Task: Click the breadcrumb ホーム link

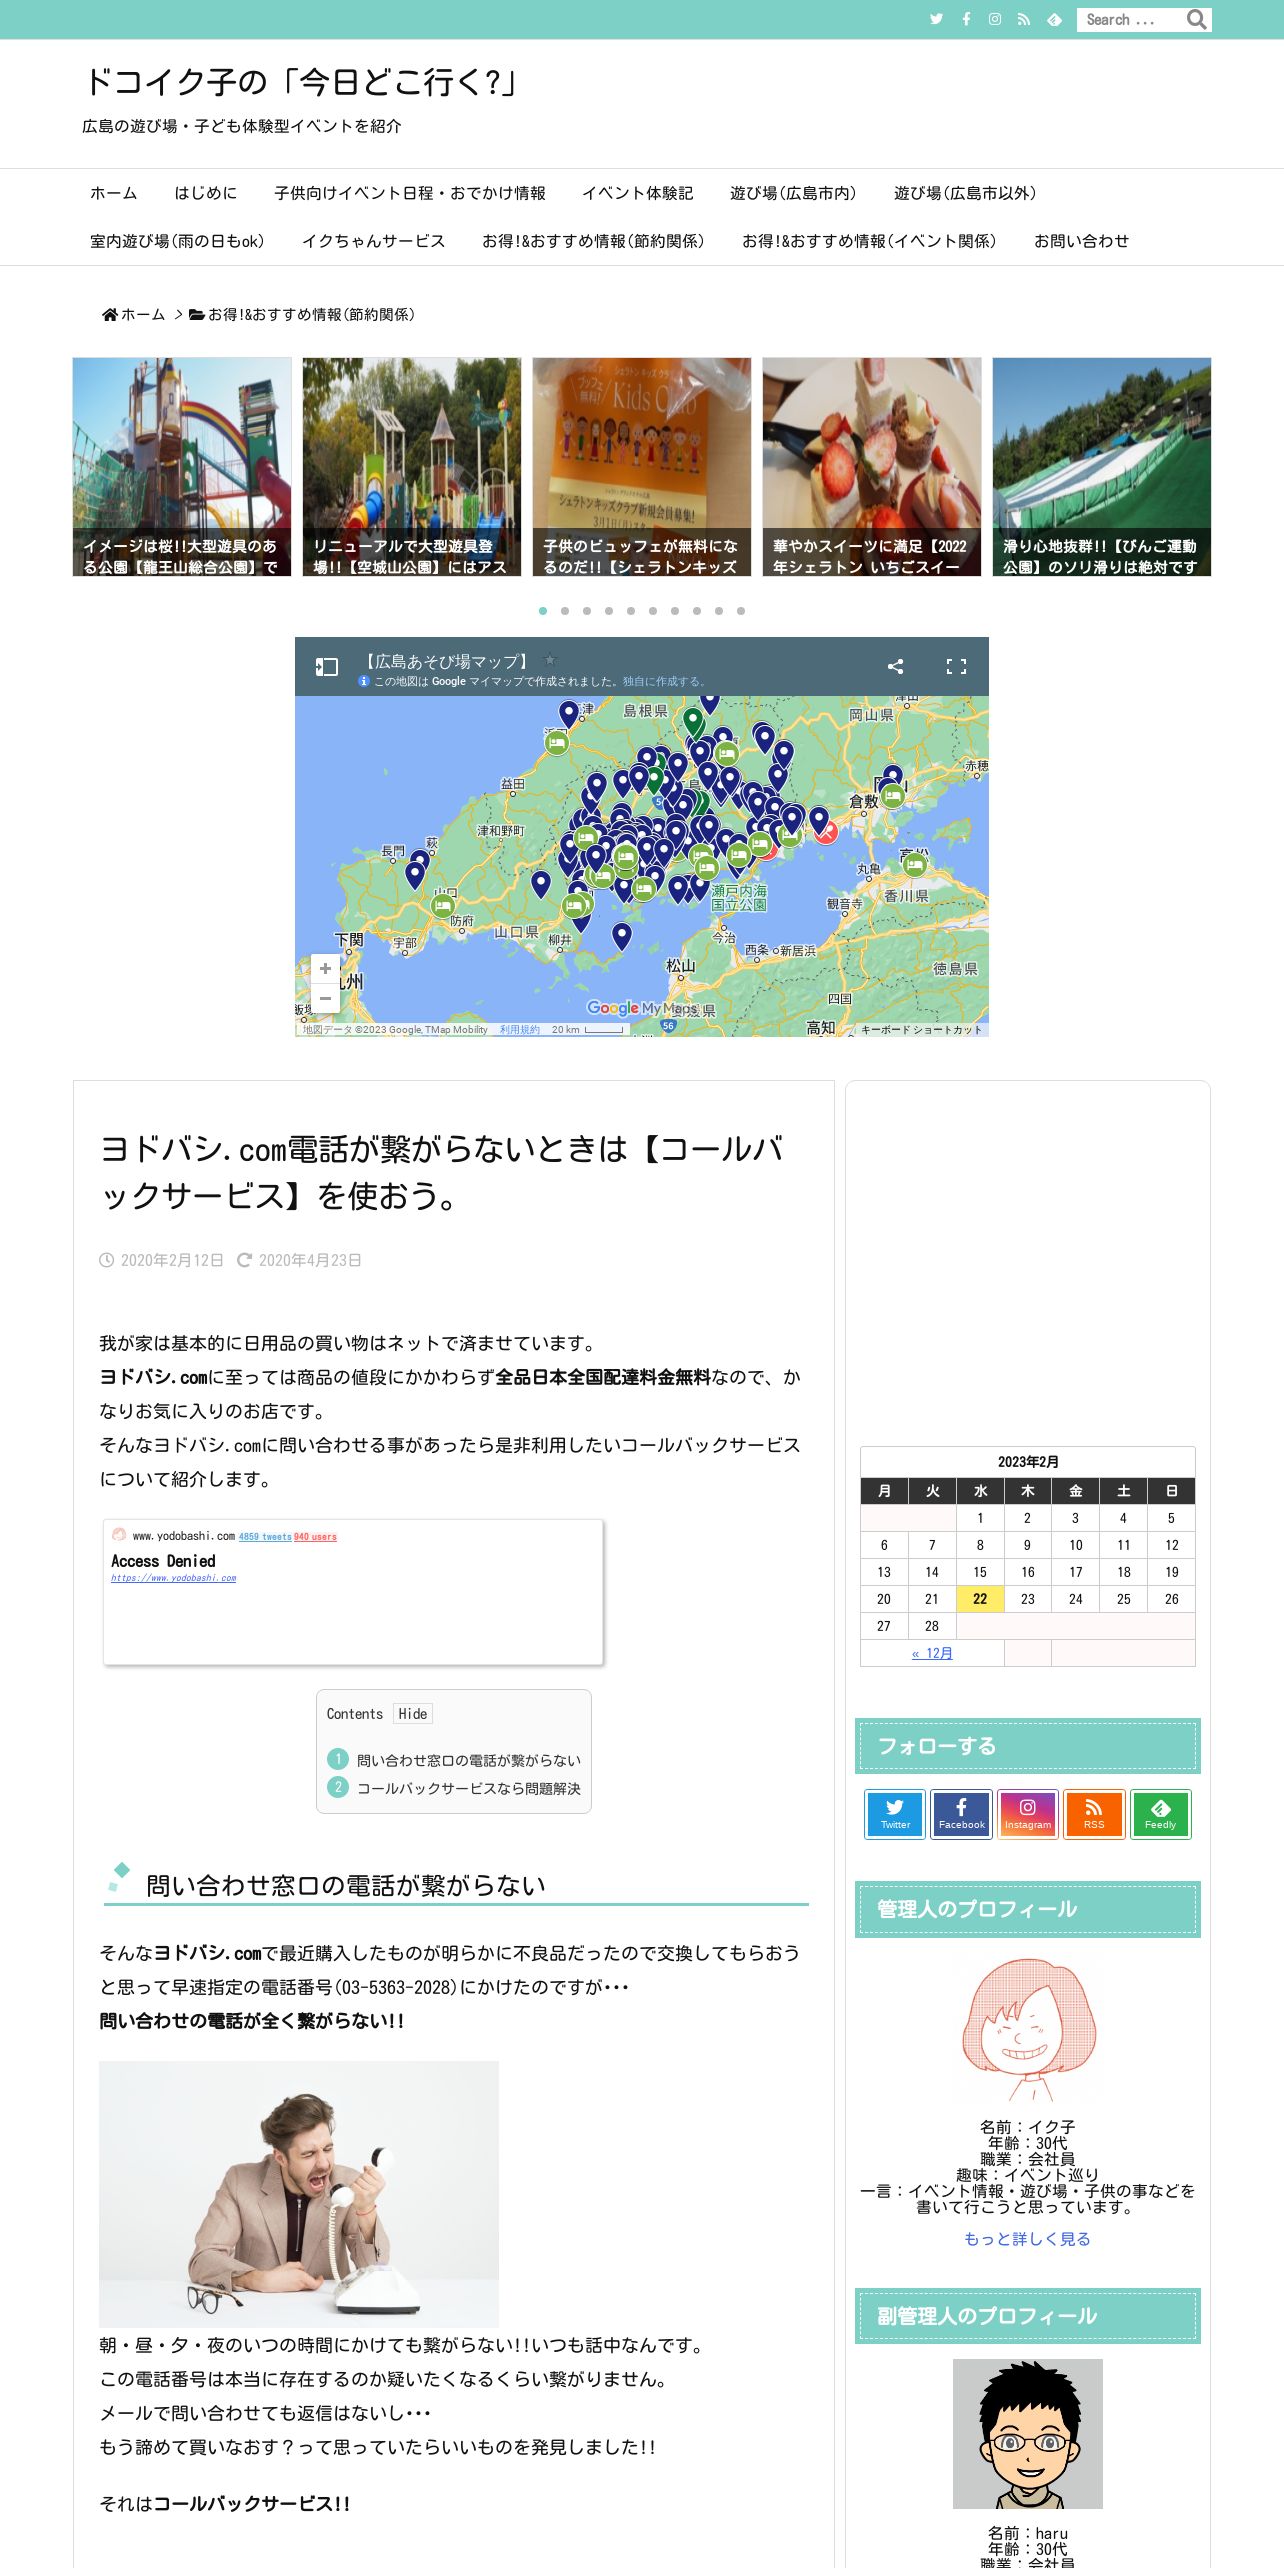Action: (x=134, y=314)
